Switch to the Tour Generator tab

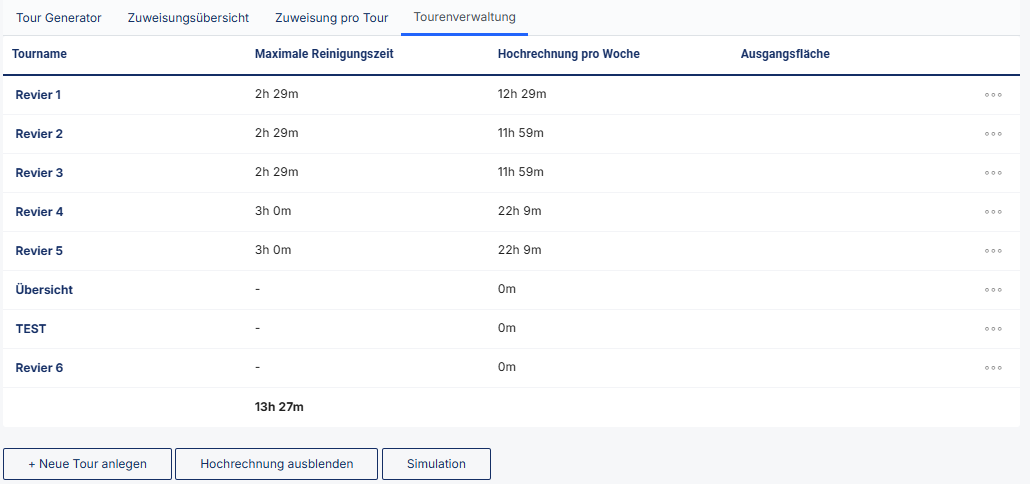[x=58, y=18]
